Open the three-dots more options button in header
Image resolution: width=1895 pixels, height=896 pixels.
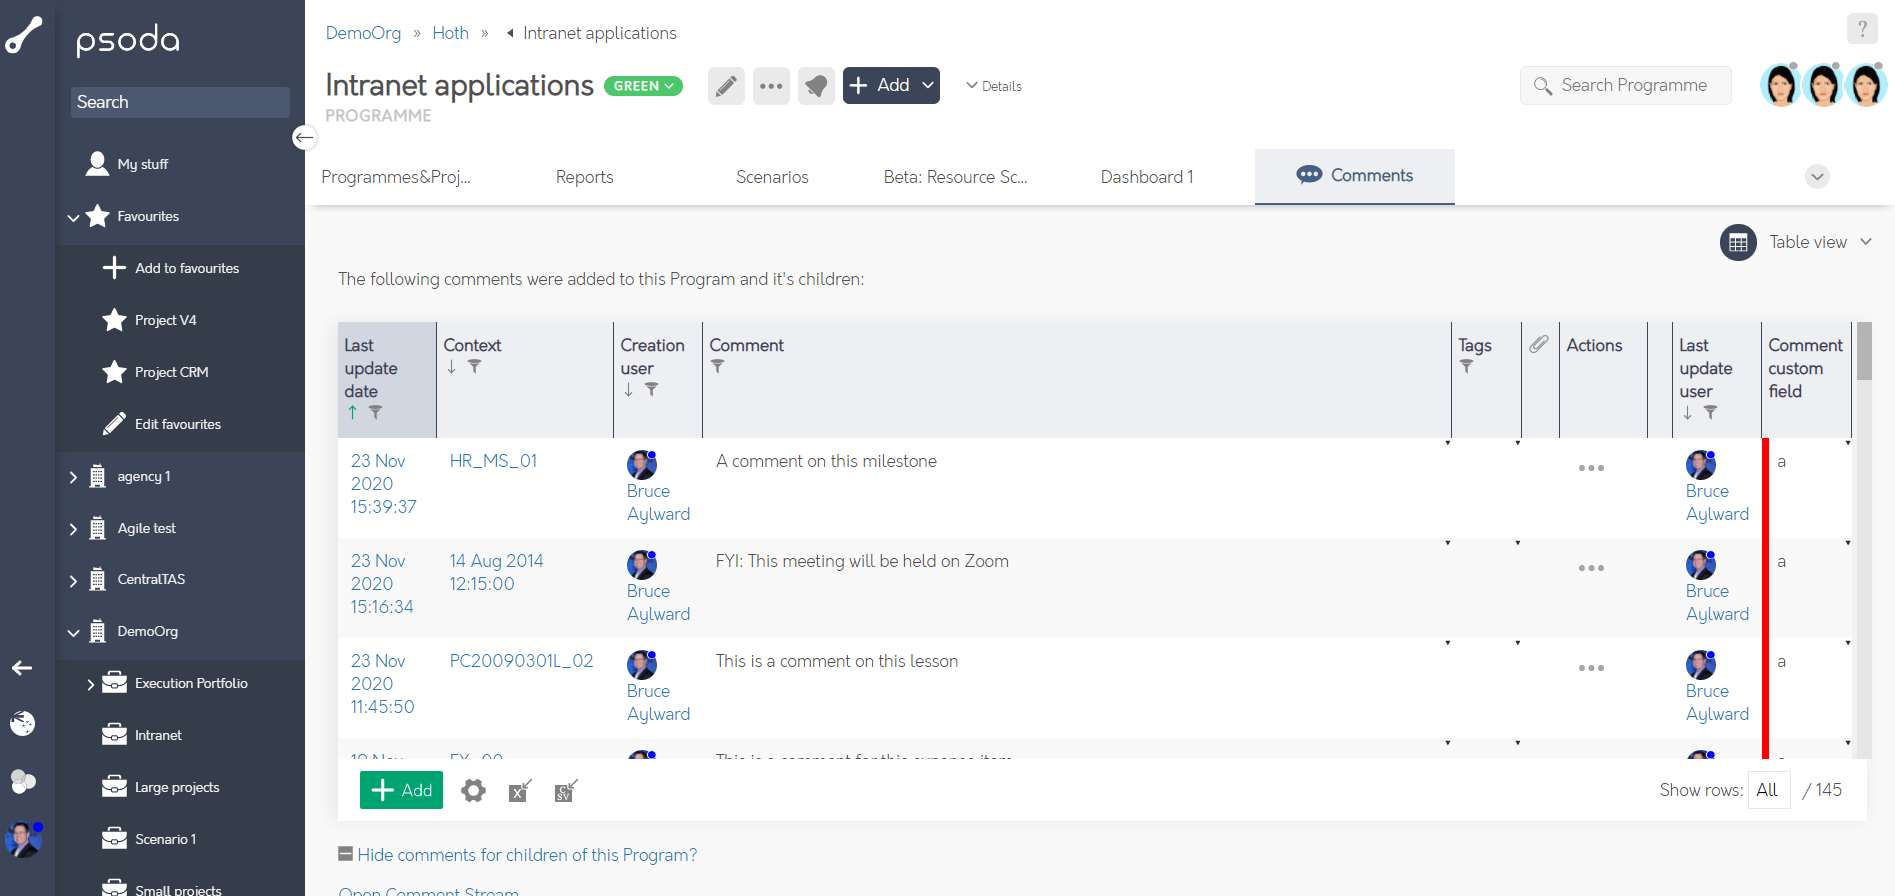coord(771,86)
